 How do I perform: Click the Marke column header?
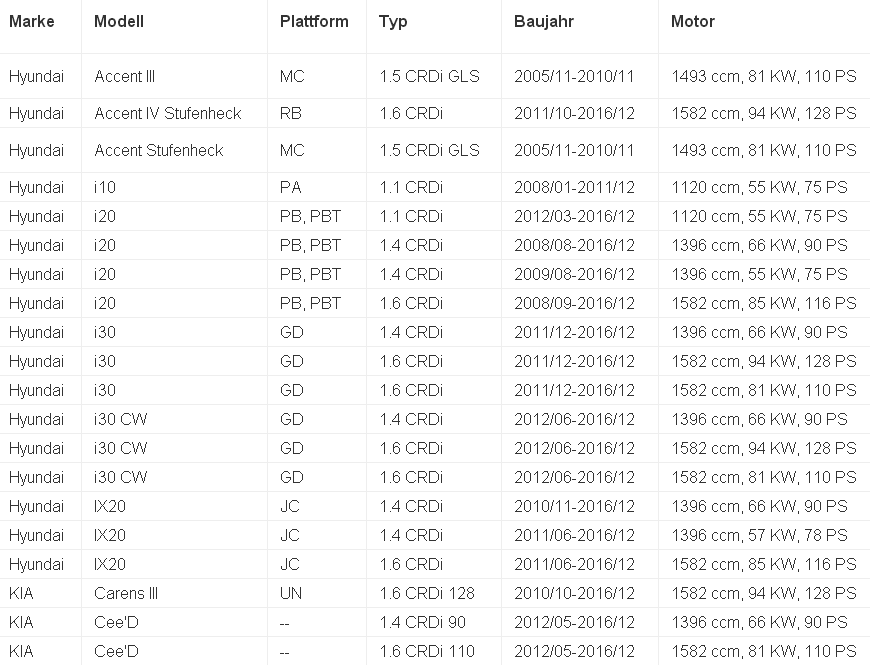pyautogui.click(x=31, y=21)
